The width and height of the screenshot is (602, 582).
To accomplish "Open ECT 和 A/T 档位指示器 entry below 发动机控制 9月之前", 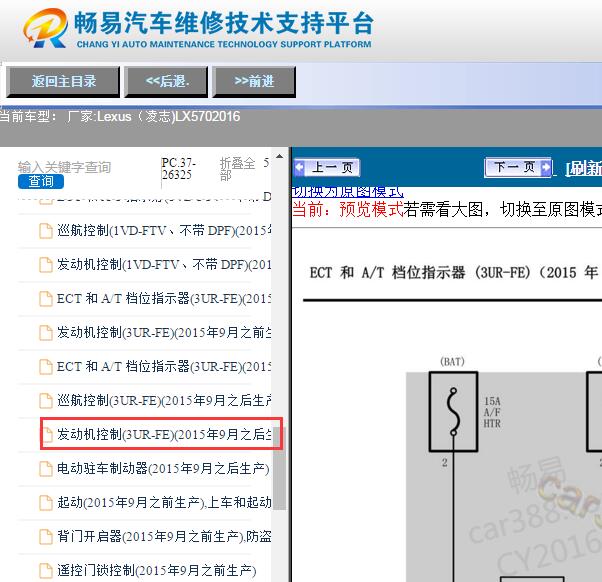I will click(x=164, y=366).
